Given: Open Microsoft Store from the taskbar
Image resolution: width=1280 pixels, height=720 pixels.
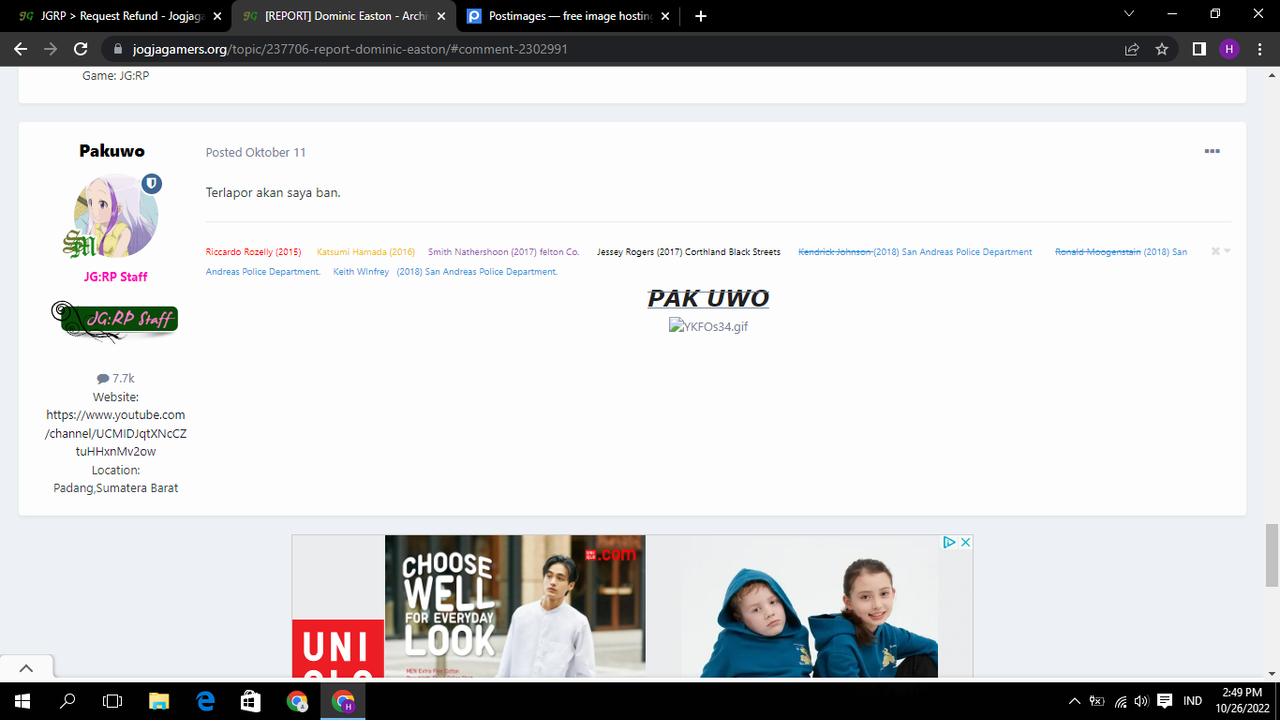Looking at the screenshot, I should click(x=251, y=701).
